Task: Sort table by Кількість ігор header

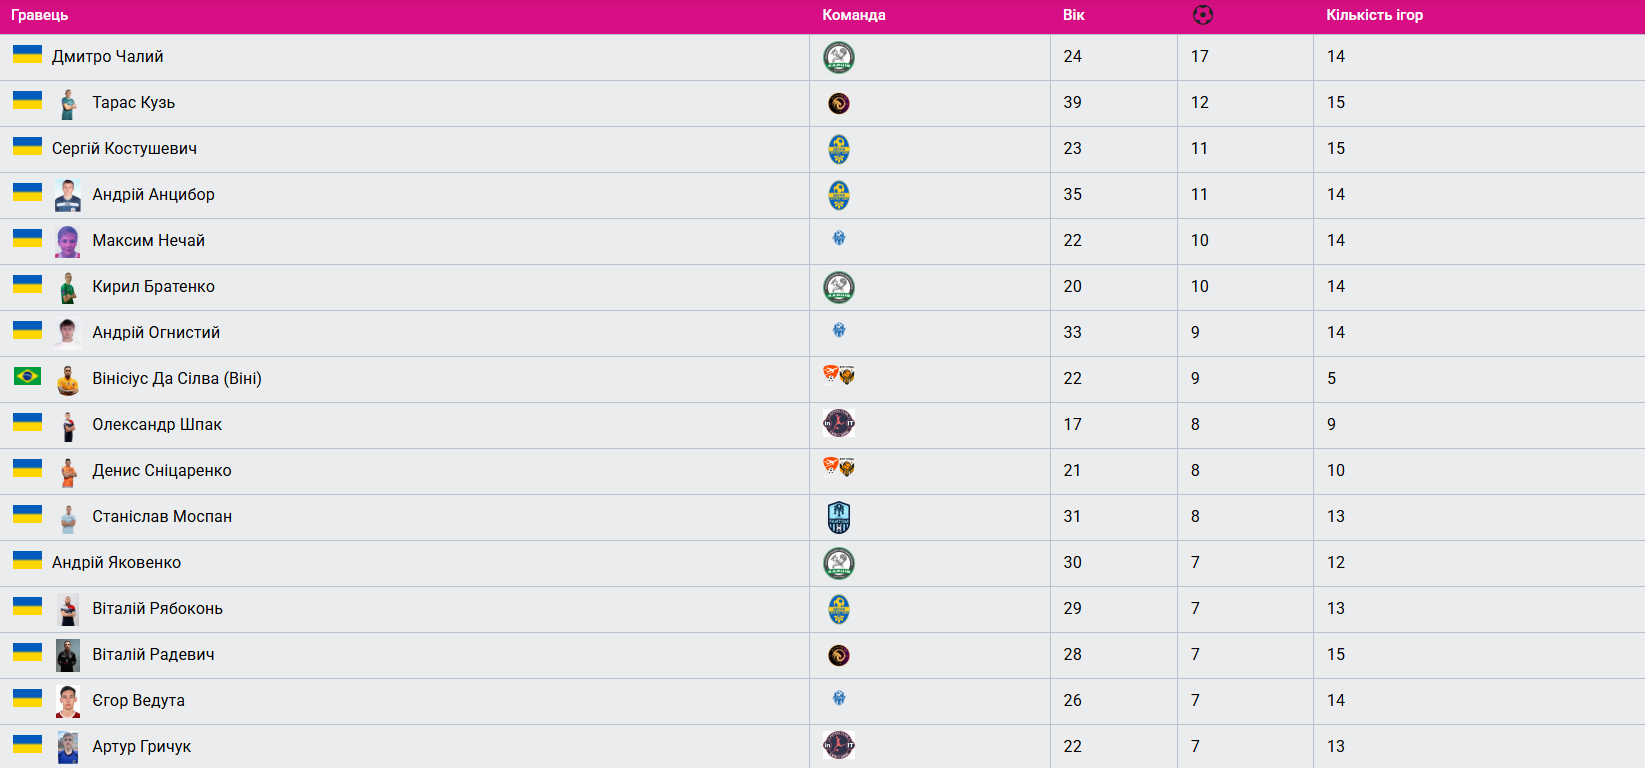Action: [1374, 15]
